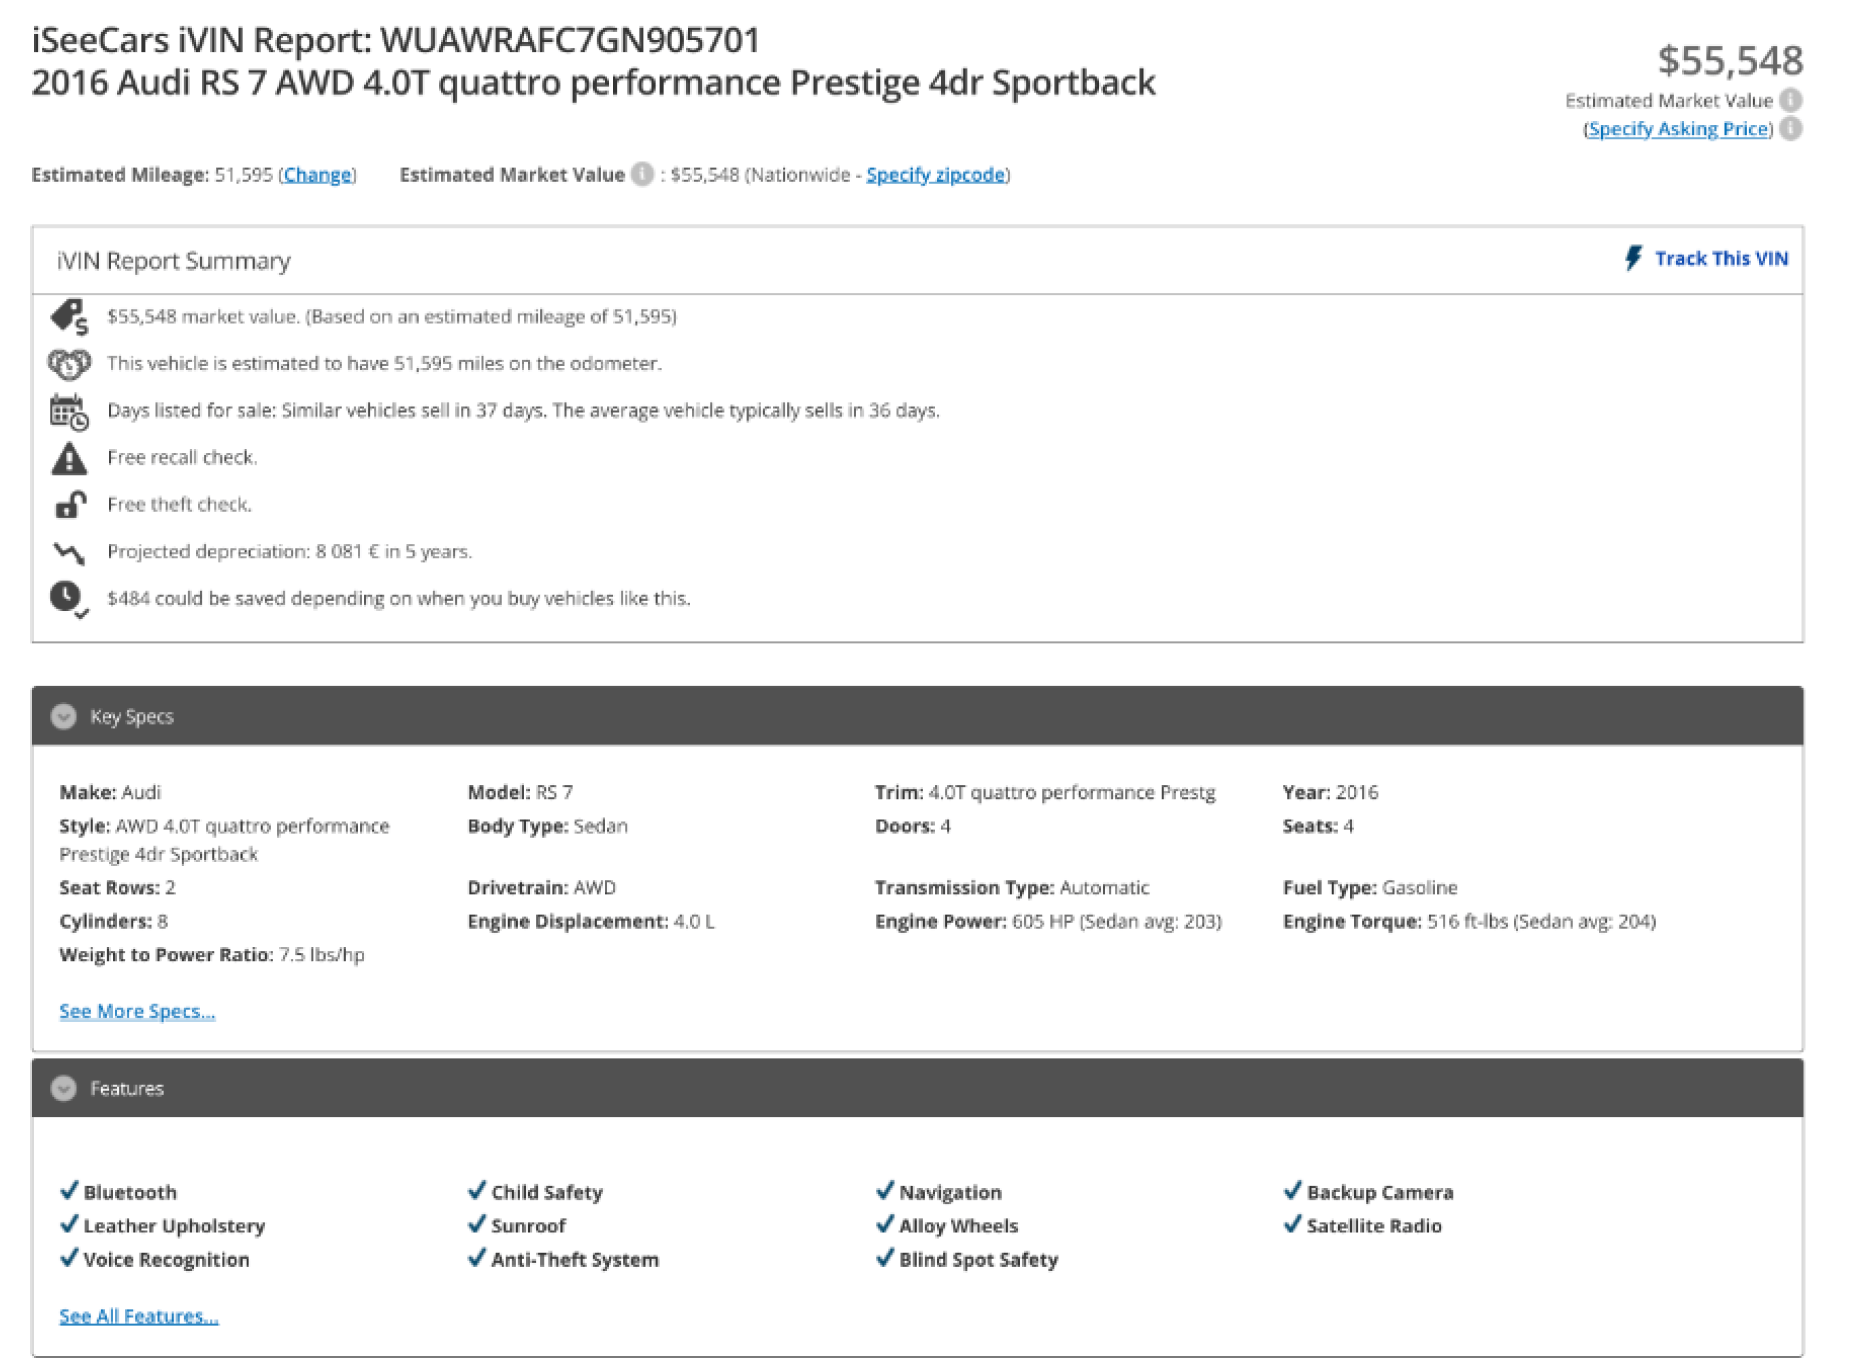This screenshot has width=1854, height=1362.
Task: Click the Sunroof feature checkmark
Action: [x=477, y=1225]
